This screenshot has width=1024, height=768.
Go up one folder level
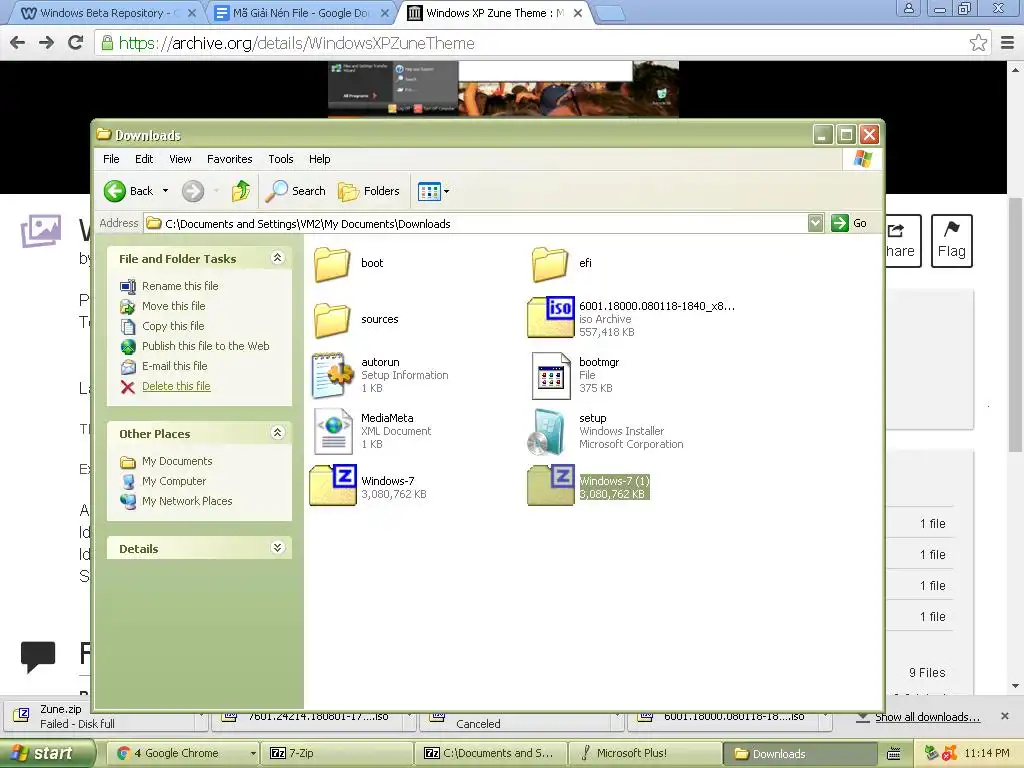pyautogui.click(x=241, y=191)
